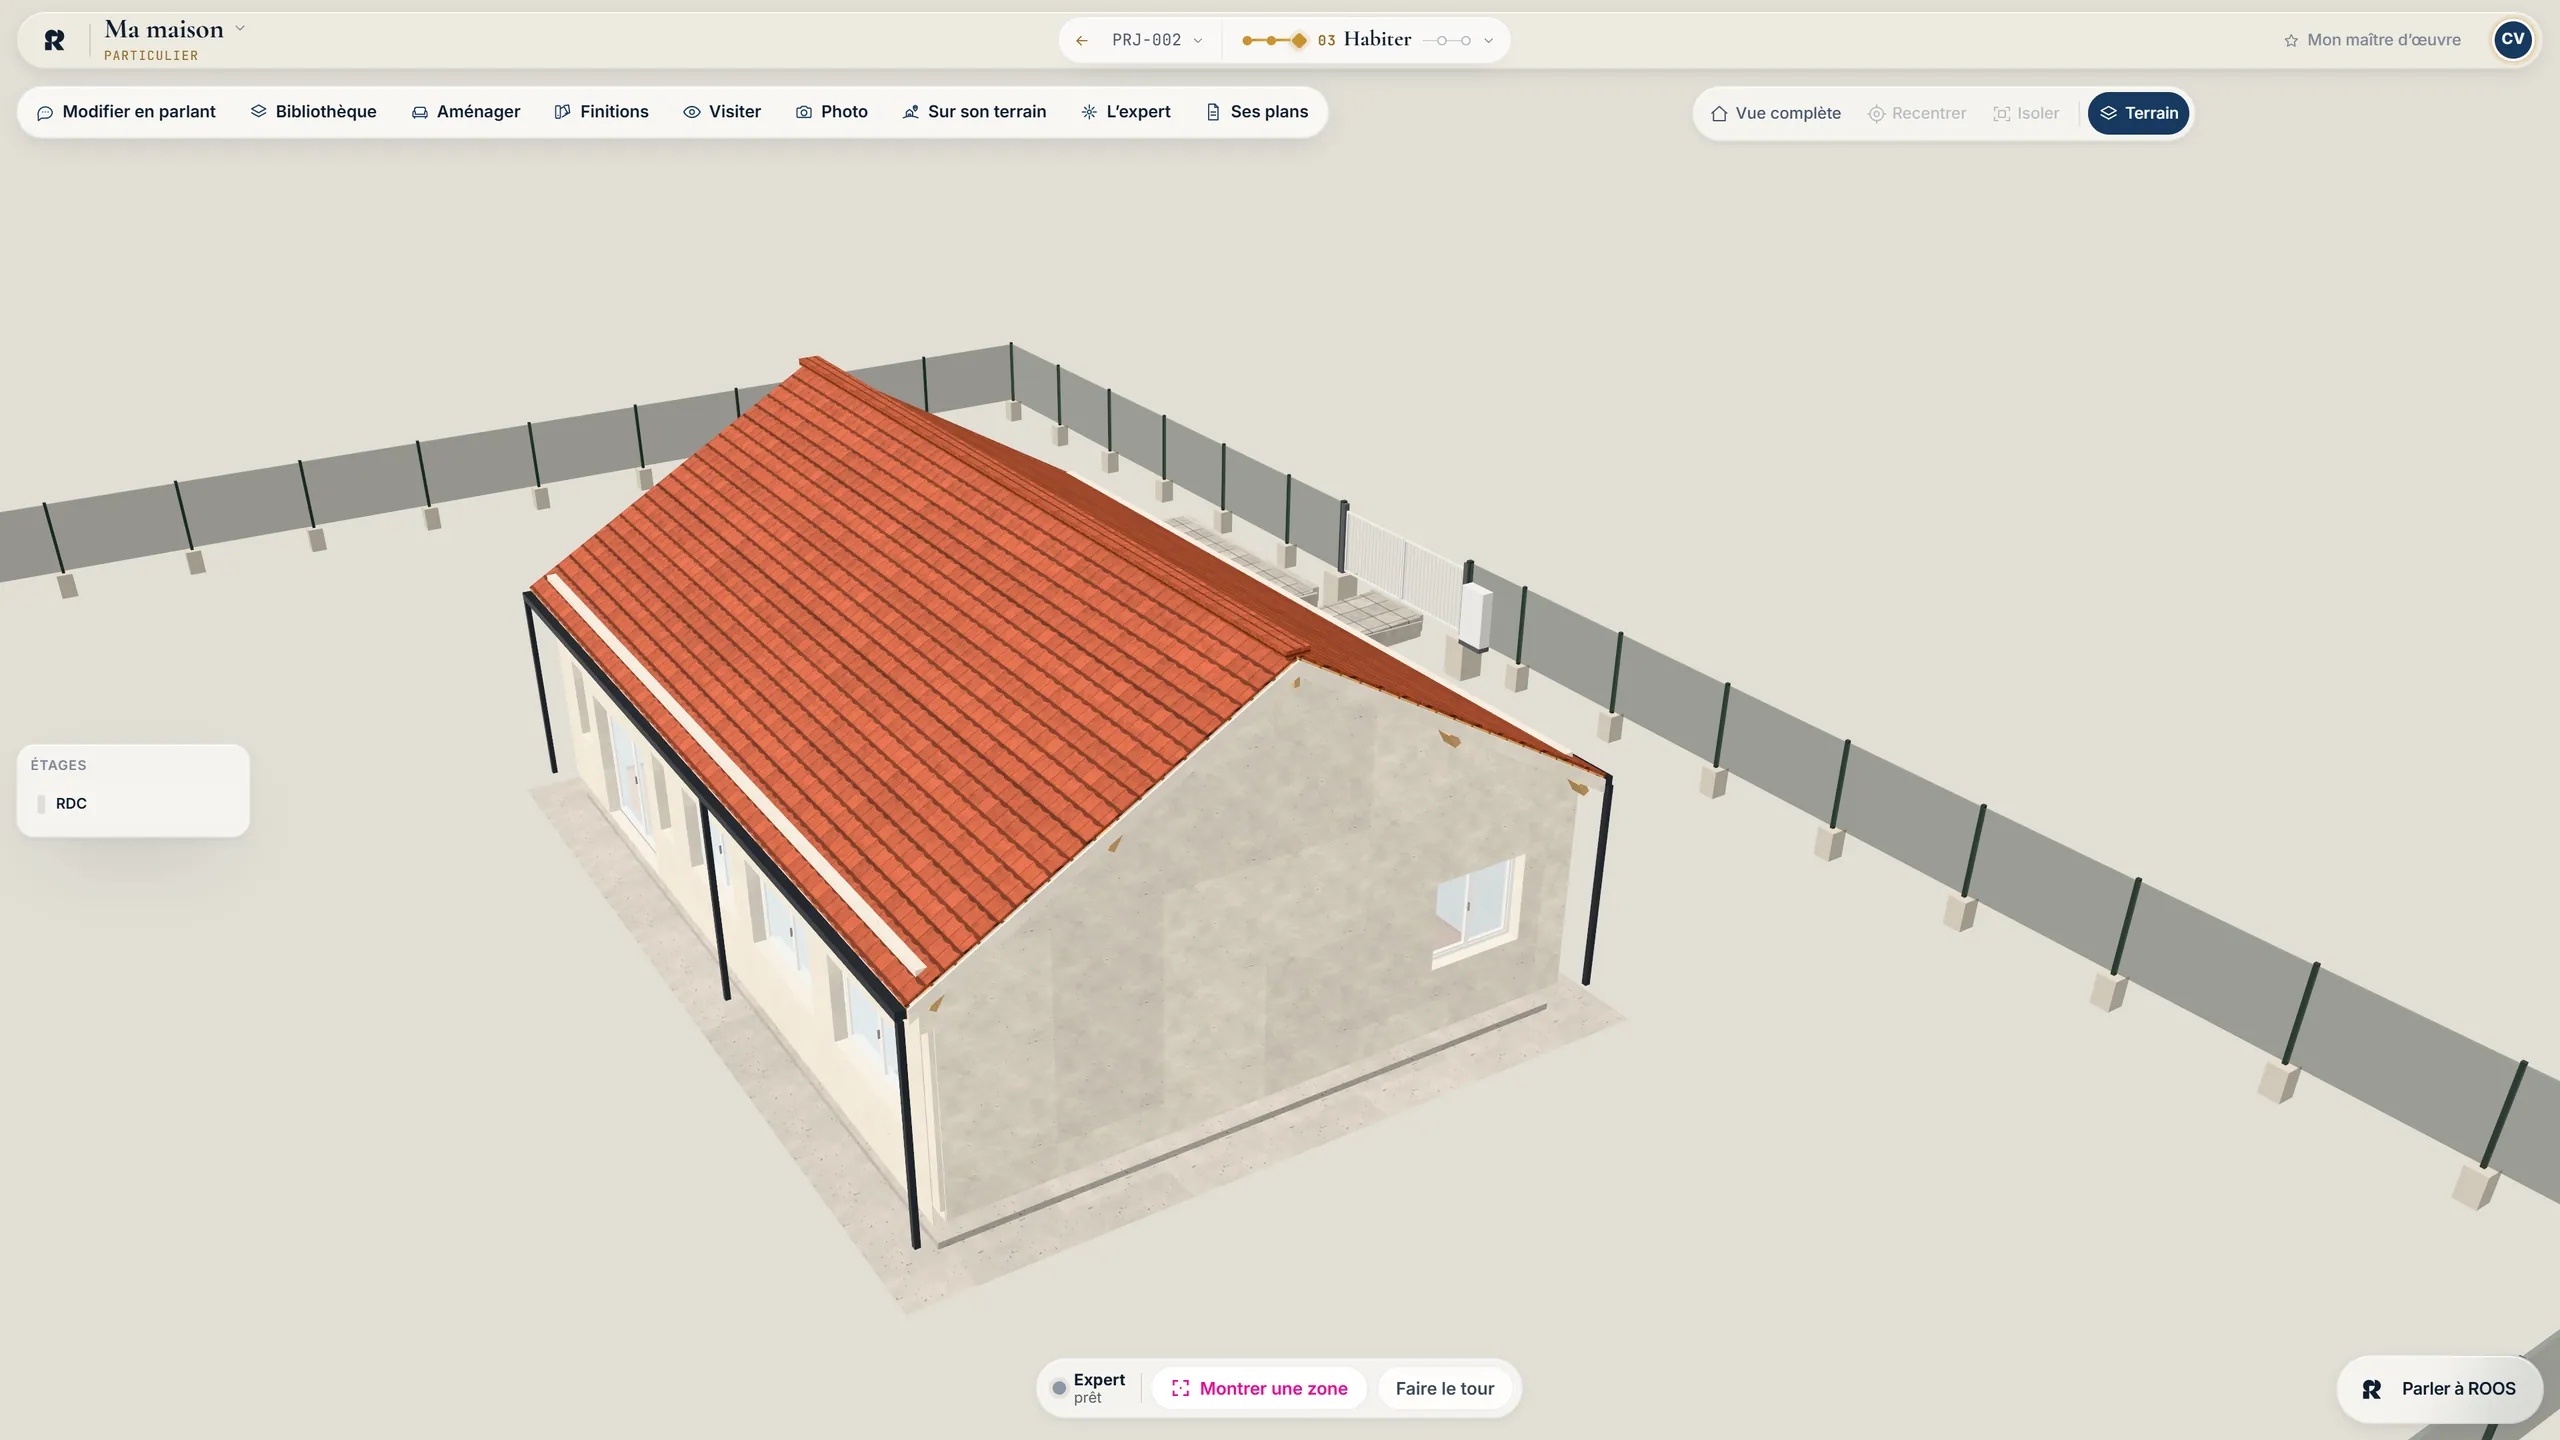
Task: Select the first empty step circle after Habiter
Action: point(1442,41)
